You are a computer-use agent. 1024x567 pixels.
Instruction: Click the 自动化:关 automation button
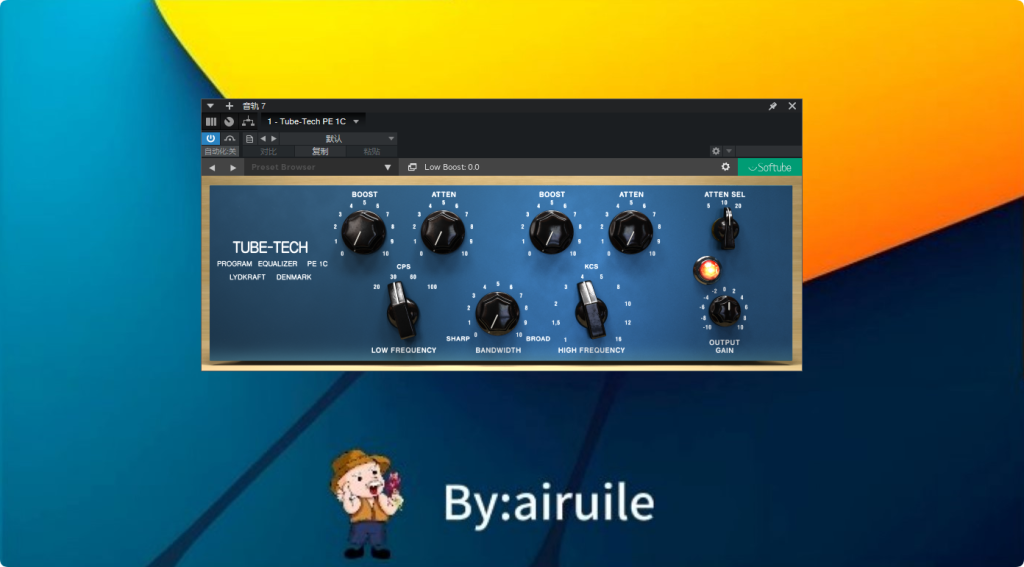[x=220, y=152]
